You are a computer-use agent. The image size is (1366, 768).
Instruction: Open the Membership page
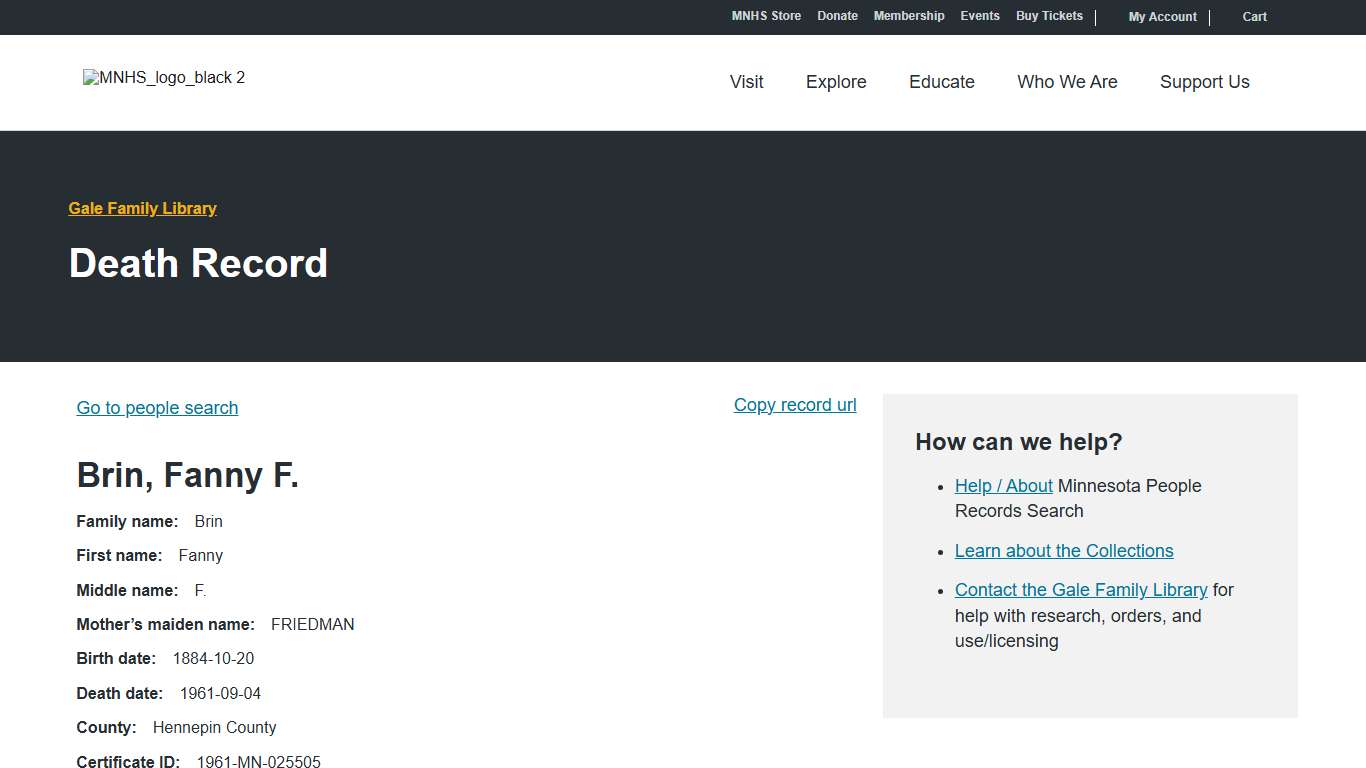tap(908, 16)
